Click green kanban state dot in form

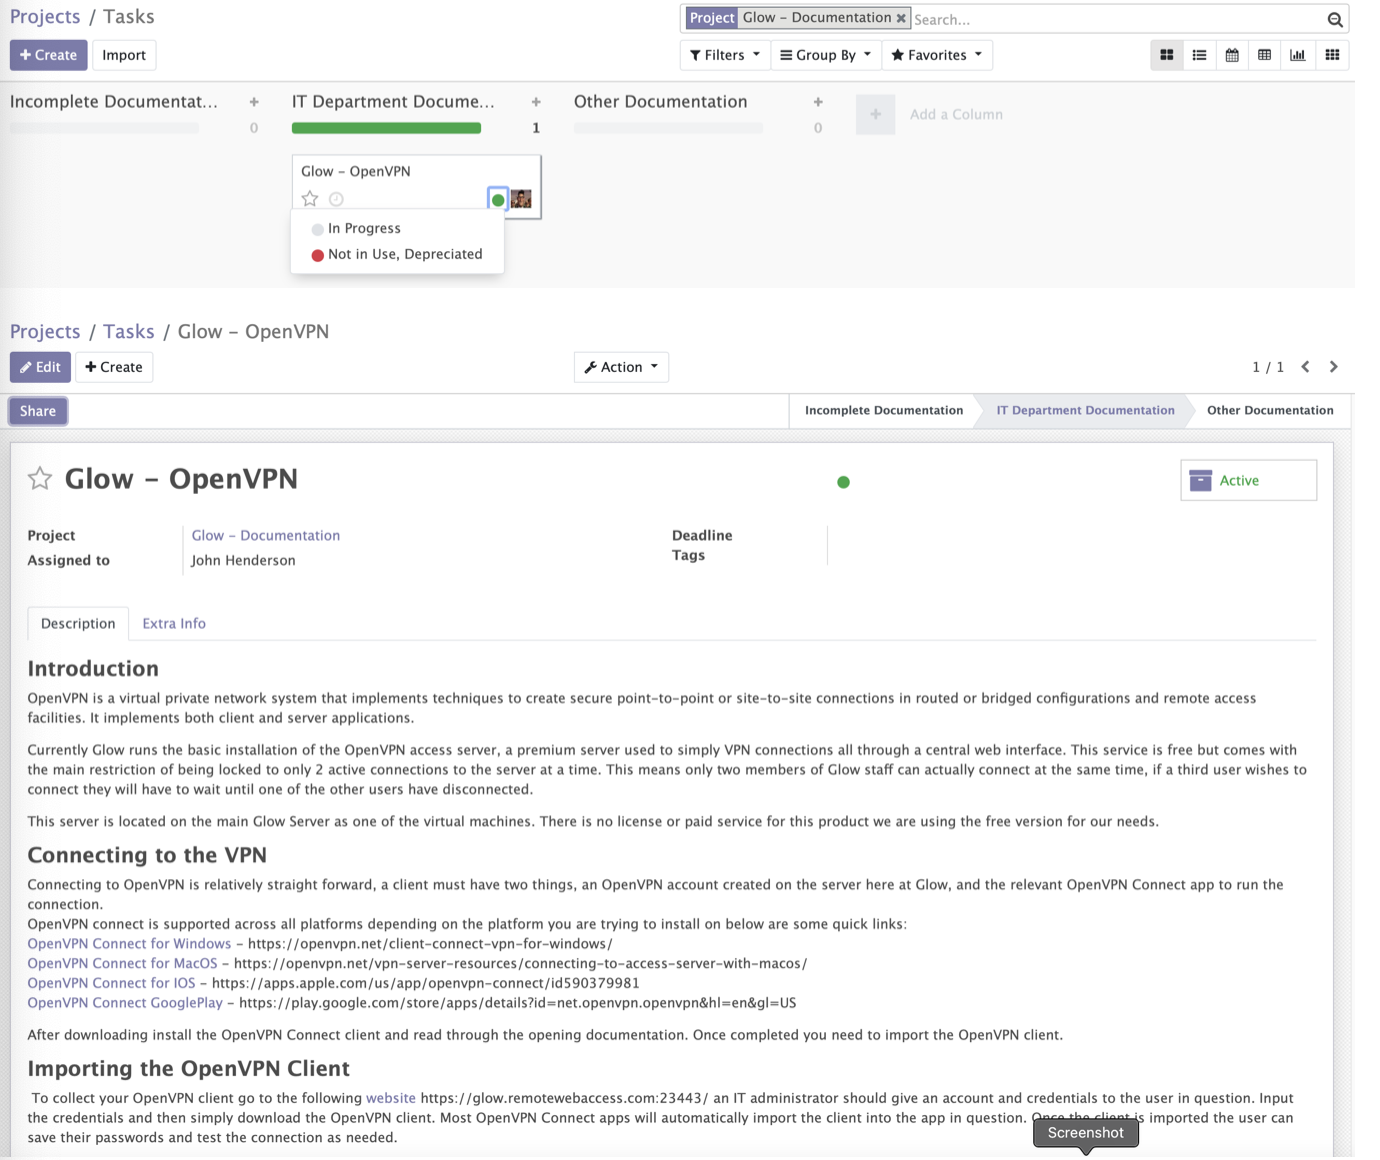pos(843,482)
